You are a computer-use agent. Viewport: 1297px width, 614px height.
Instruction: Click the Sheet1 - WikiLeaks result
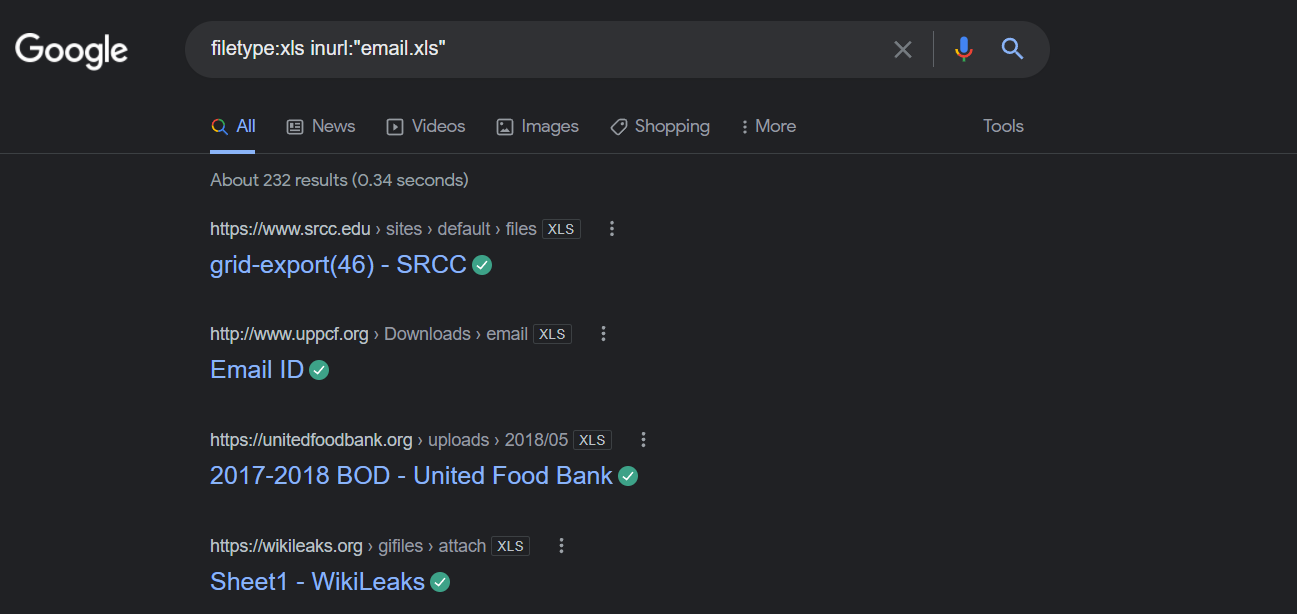pyautogui.click(x=316, y=581)
